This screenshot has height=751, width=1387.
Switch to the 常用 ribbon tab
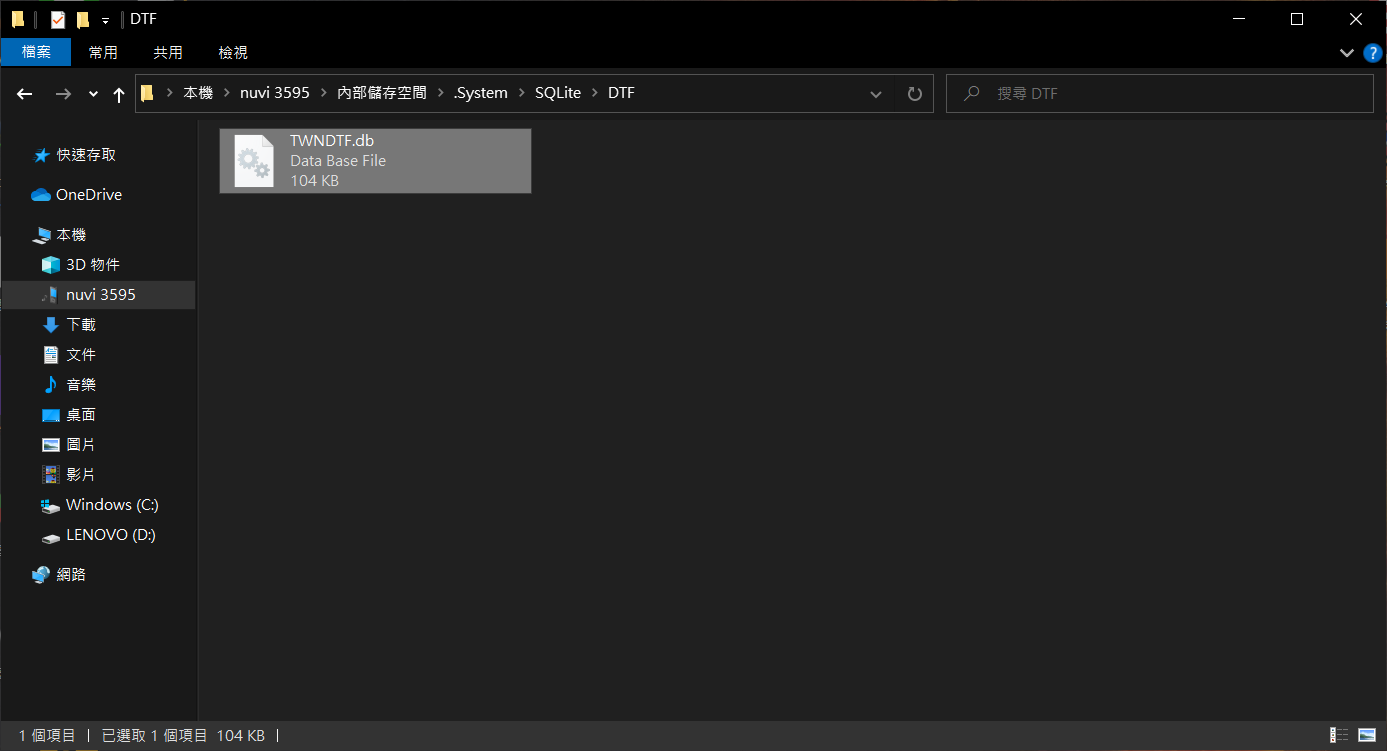[103, 52]
